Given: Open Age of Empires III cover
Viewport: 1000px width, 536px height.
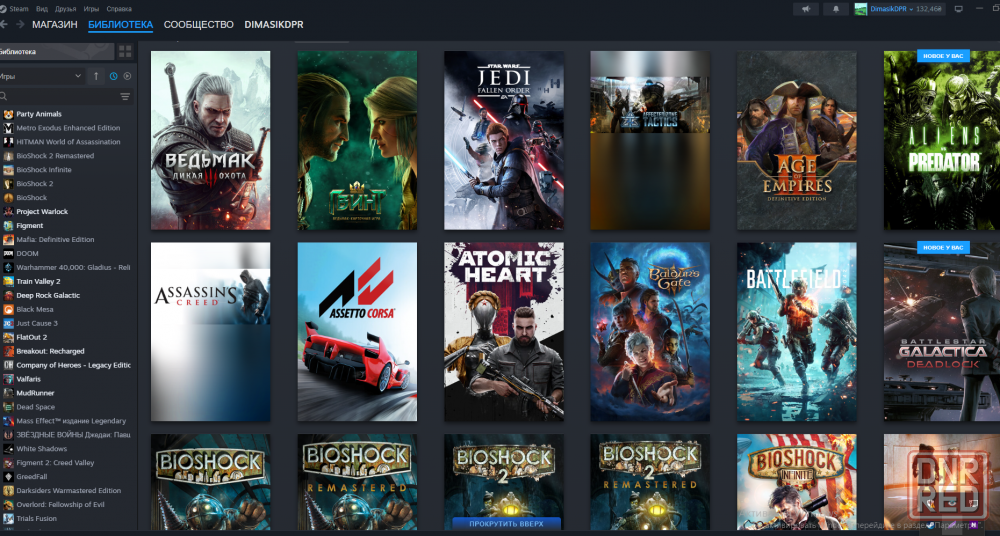Looking at the screenshot, I should pos(797,140).
